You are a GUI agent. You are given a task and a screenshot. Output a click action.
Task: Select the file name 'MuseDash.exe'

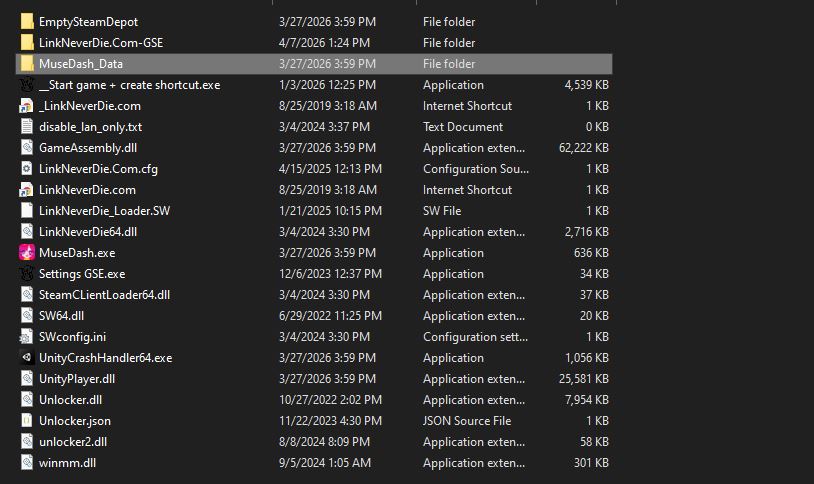coord(77,253)
